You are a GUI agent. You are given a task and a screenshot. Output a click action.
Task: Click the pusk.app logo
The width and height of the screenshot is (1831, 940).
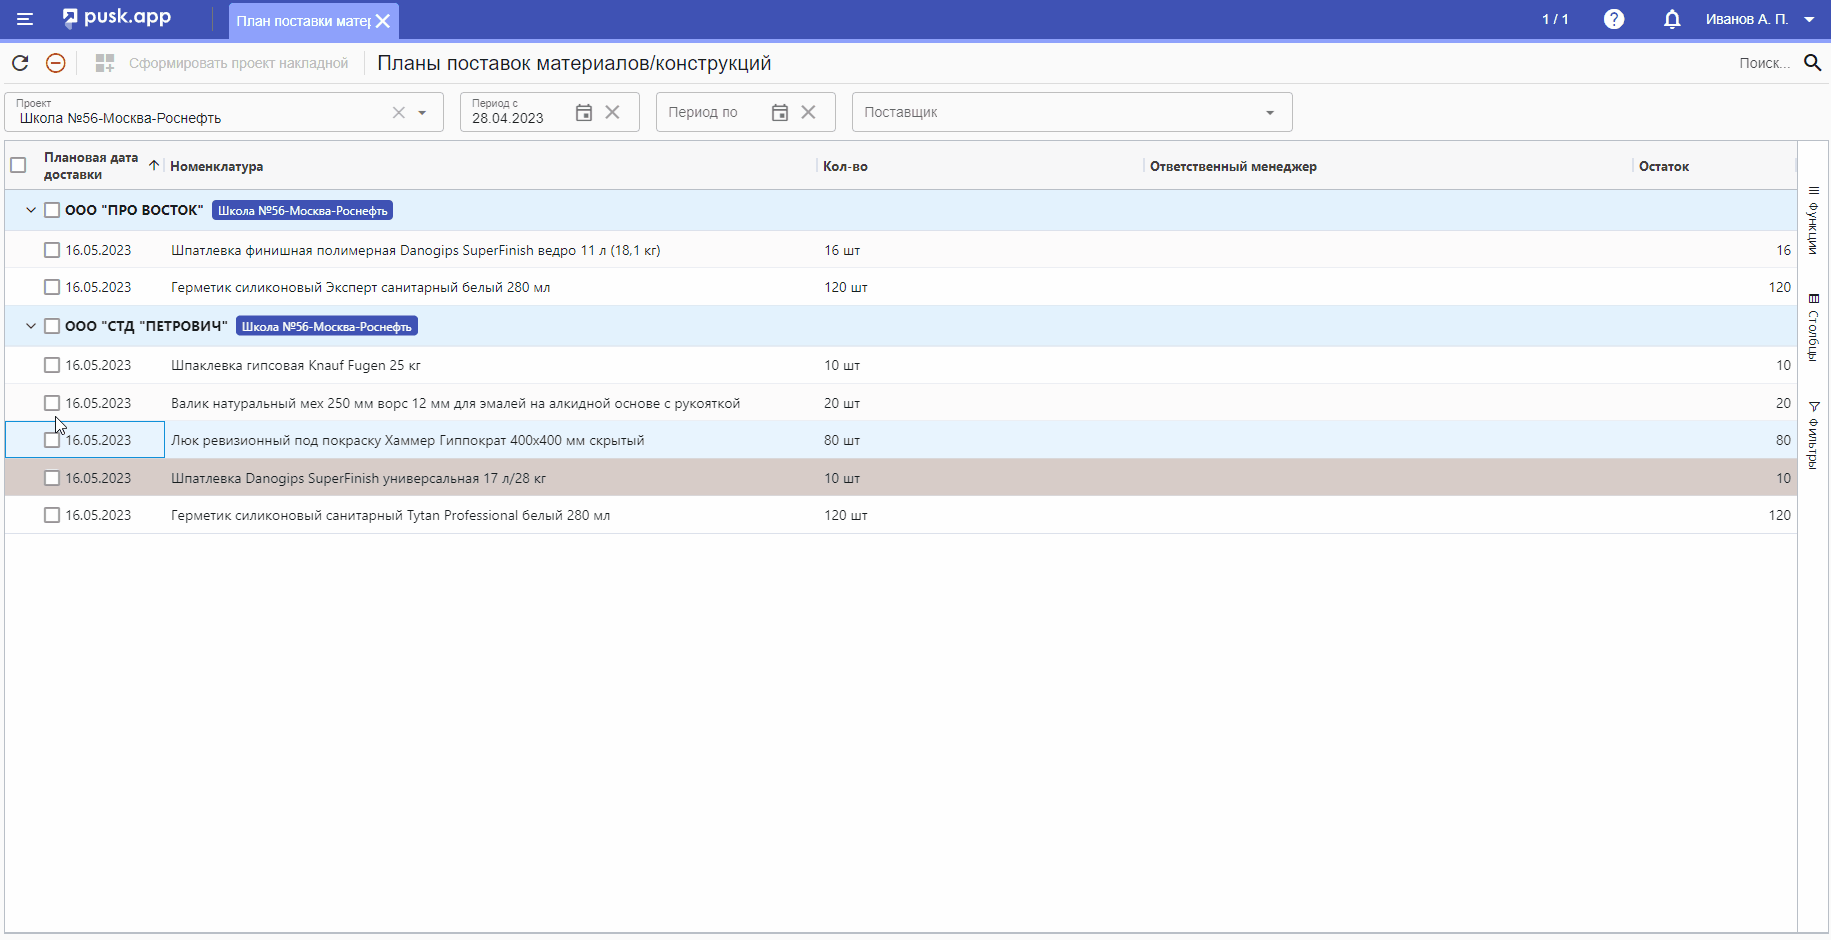tap(116, 18)
